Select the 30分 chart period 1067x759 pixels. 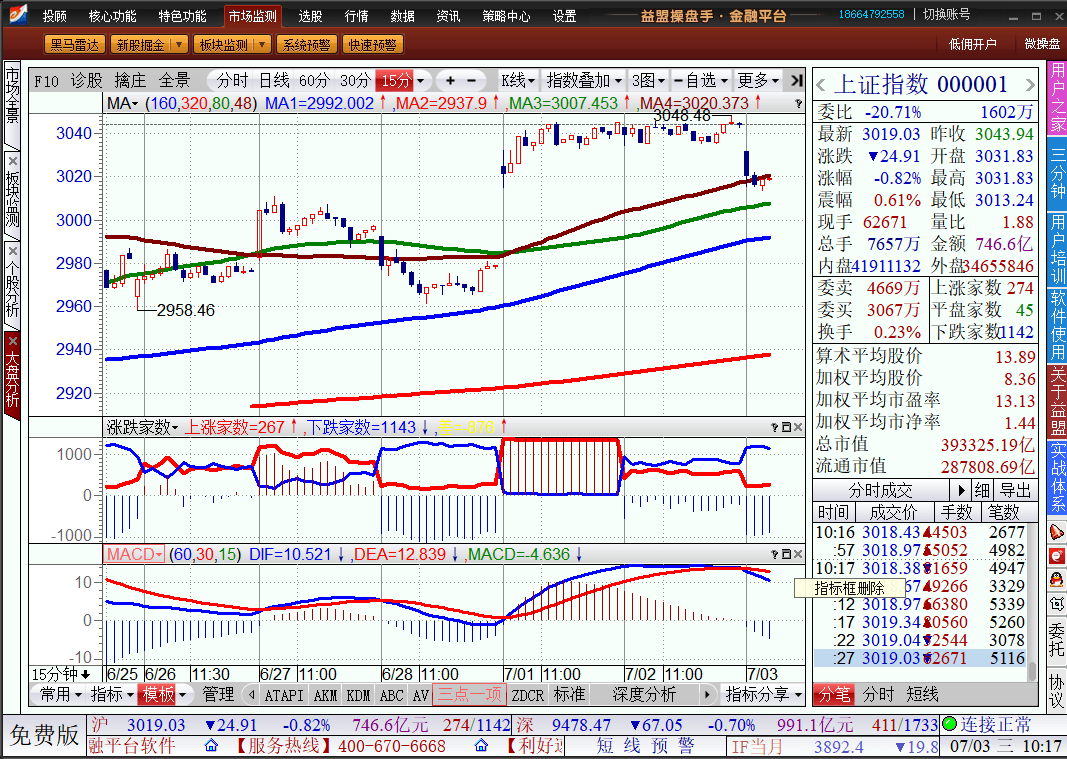[355, 81]
